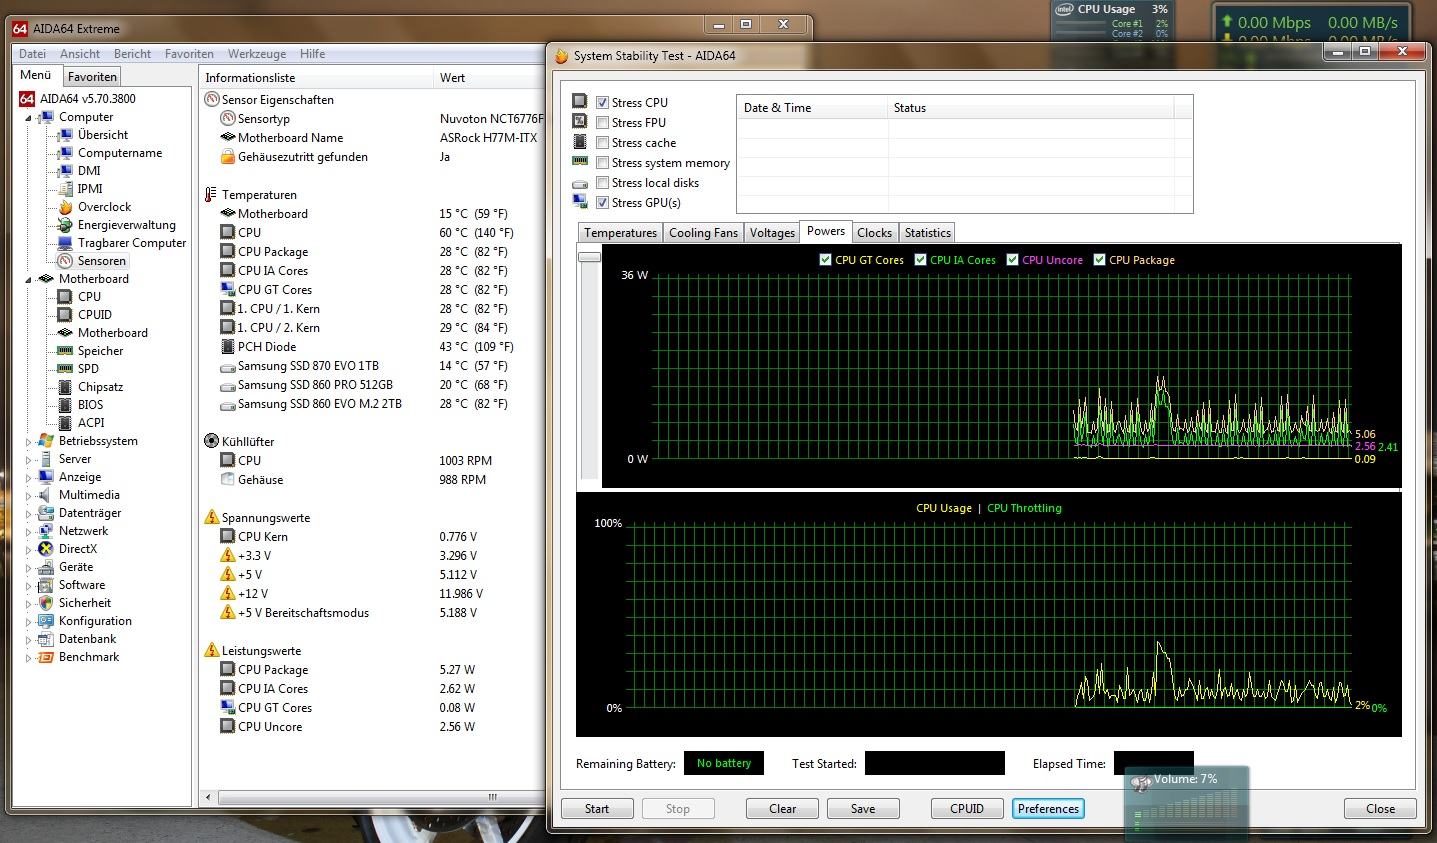Click the Kühllüfter fan icon
This screenshot has width=1437, height=843.
[x=211, y=441]
